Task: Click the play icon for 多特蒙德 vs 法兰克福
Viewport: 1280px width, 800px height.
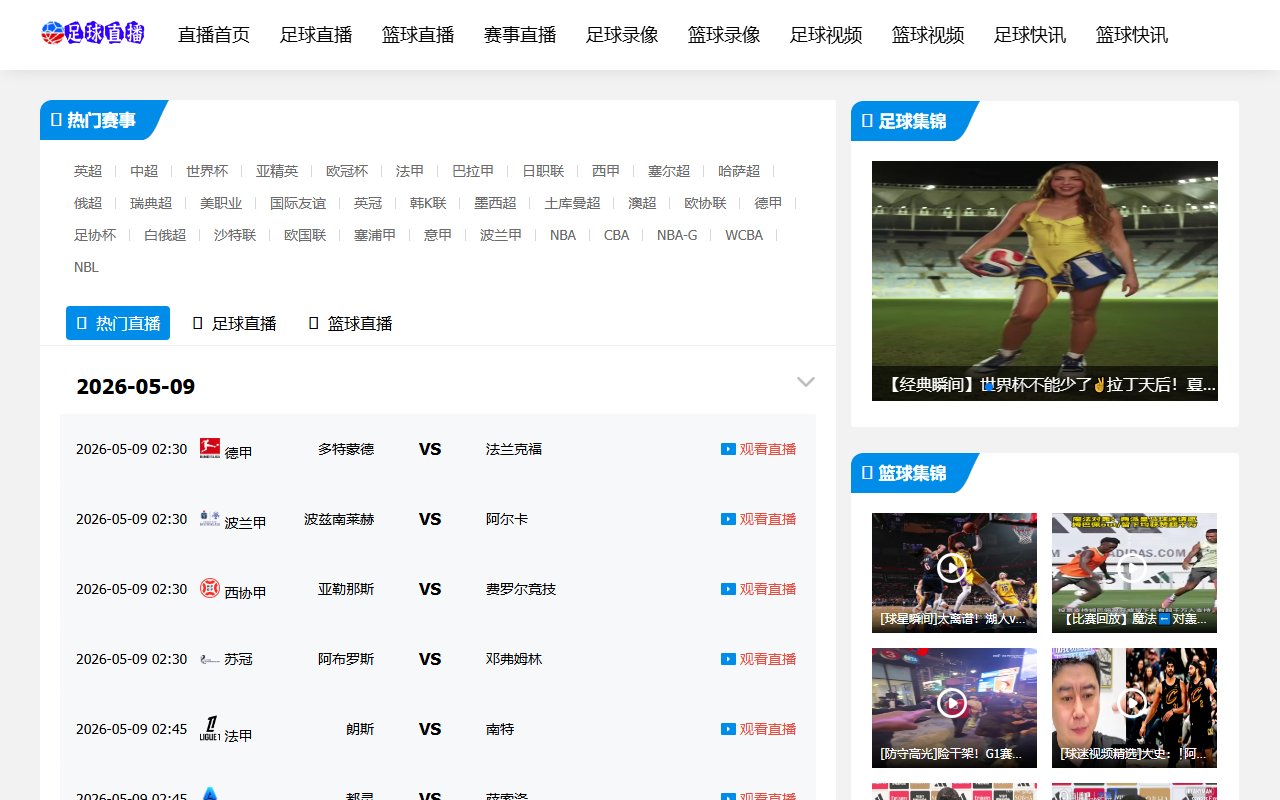Action: 728,449
